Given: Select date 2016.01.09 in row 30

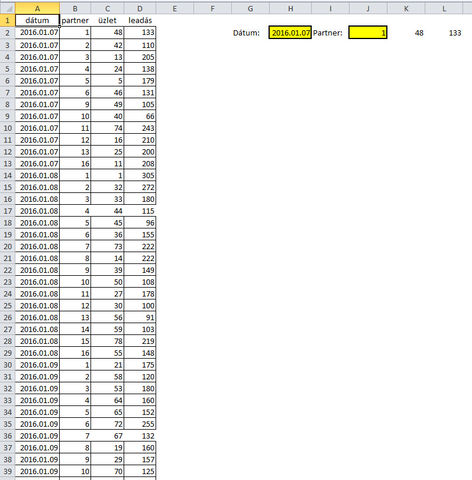Looking at the screenshot, I should (37, 365).
